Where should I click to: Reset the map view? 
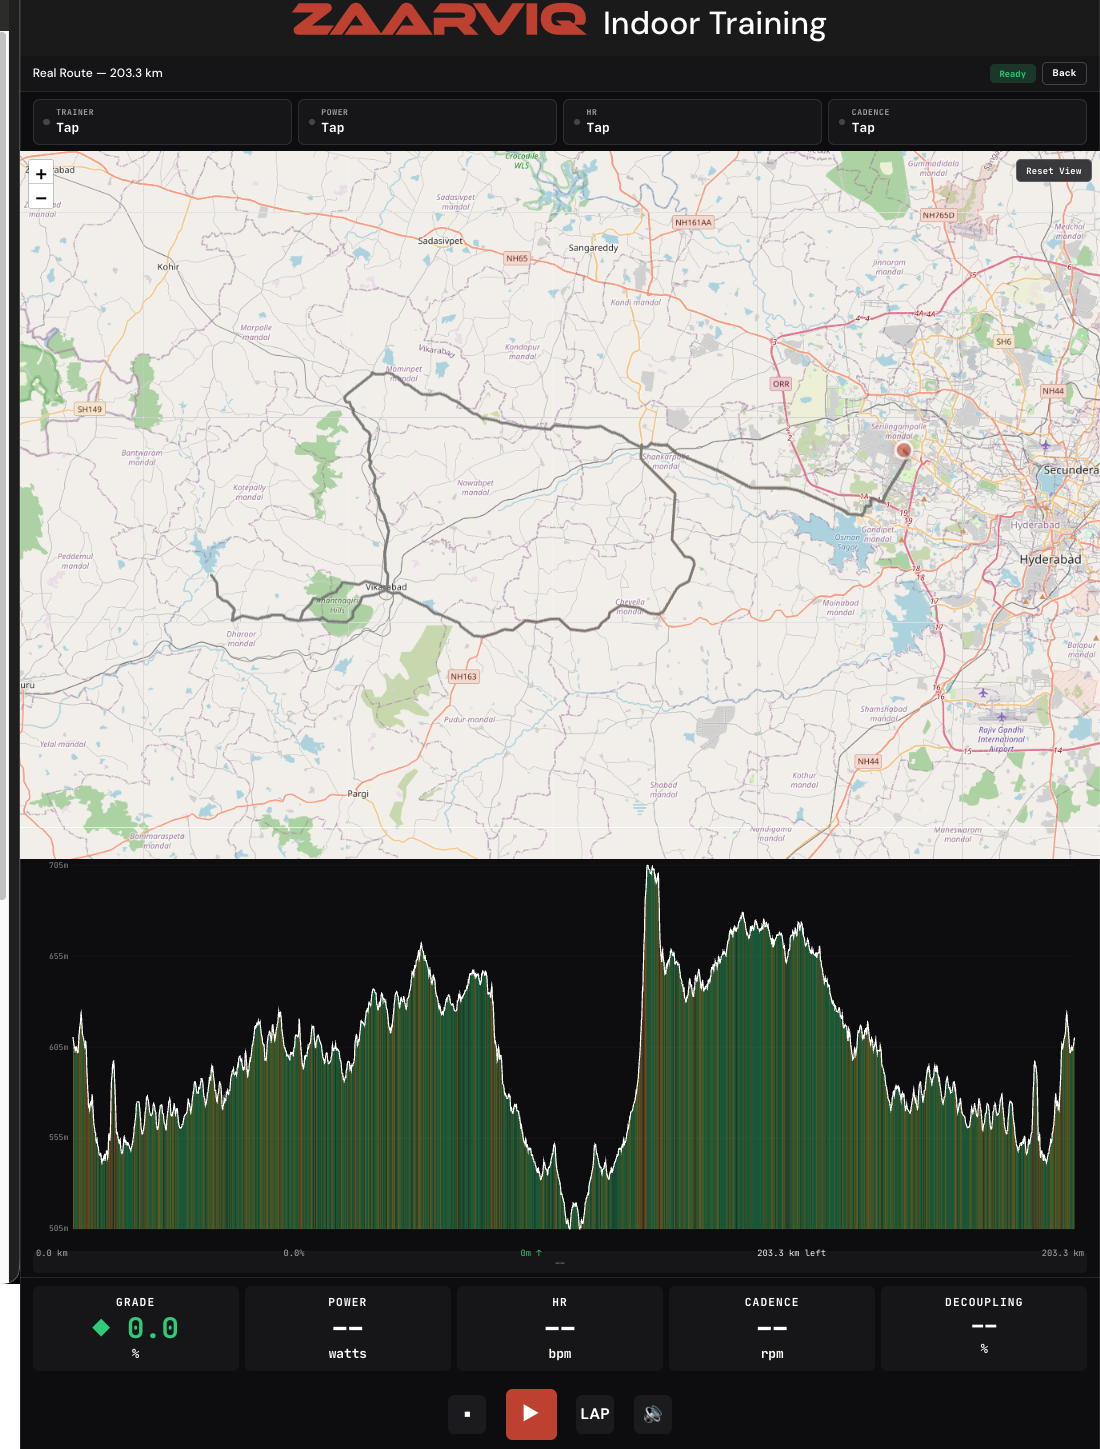point(1053,171)
